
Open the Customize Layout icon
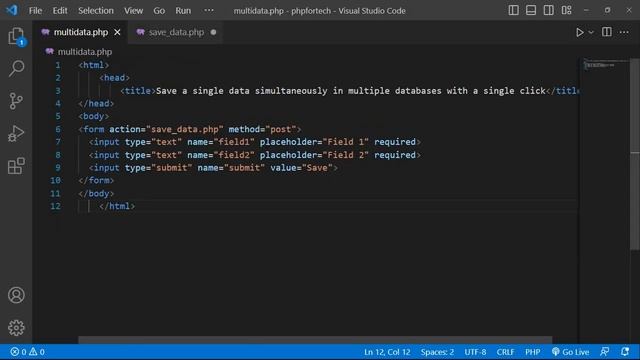click(x=567, y=10)
